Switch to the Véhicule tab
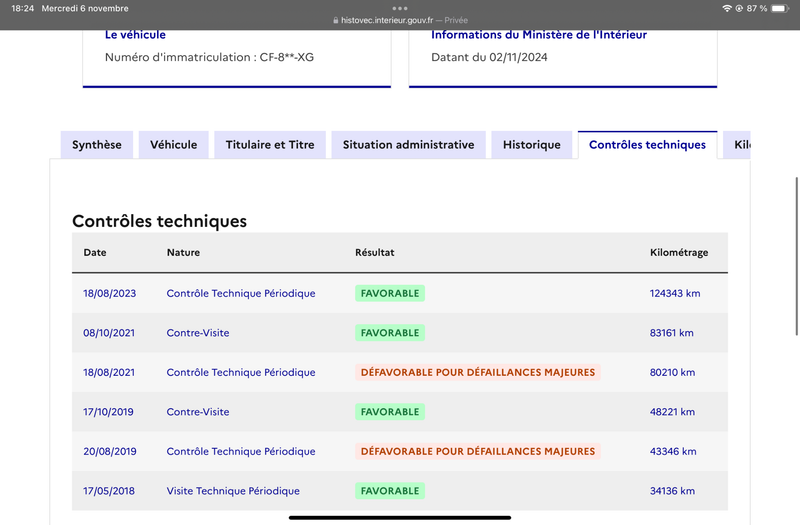Screen dimensions: 800x525 coord(173,145)
